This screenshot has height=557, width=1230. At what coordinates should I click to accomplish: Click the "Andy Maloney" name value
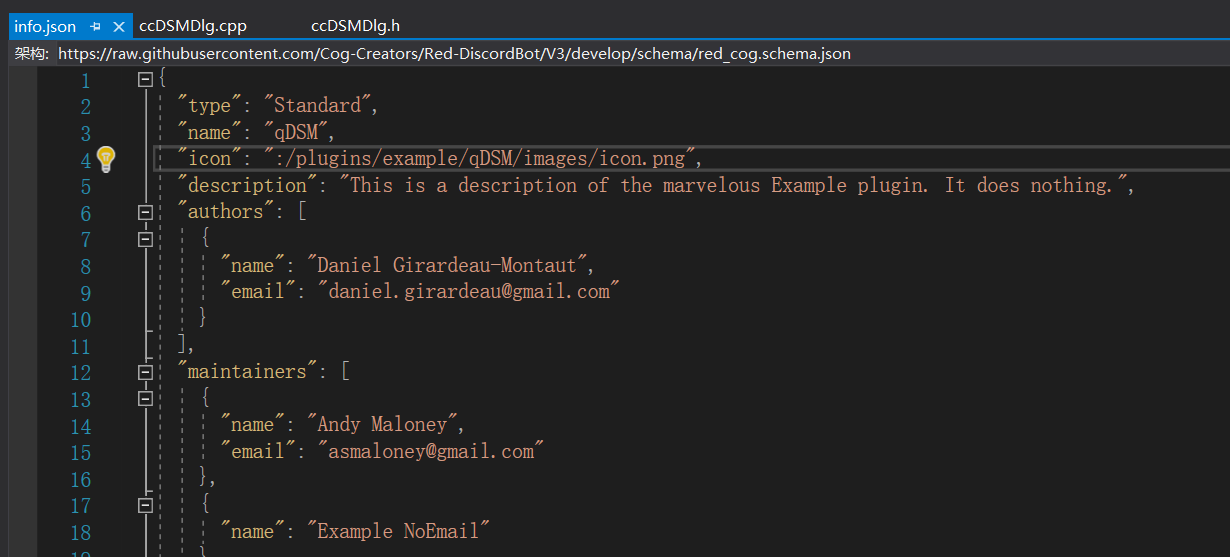pos(382,425)
